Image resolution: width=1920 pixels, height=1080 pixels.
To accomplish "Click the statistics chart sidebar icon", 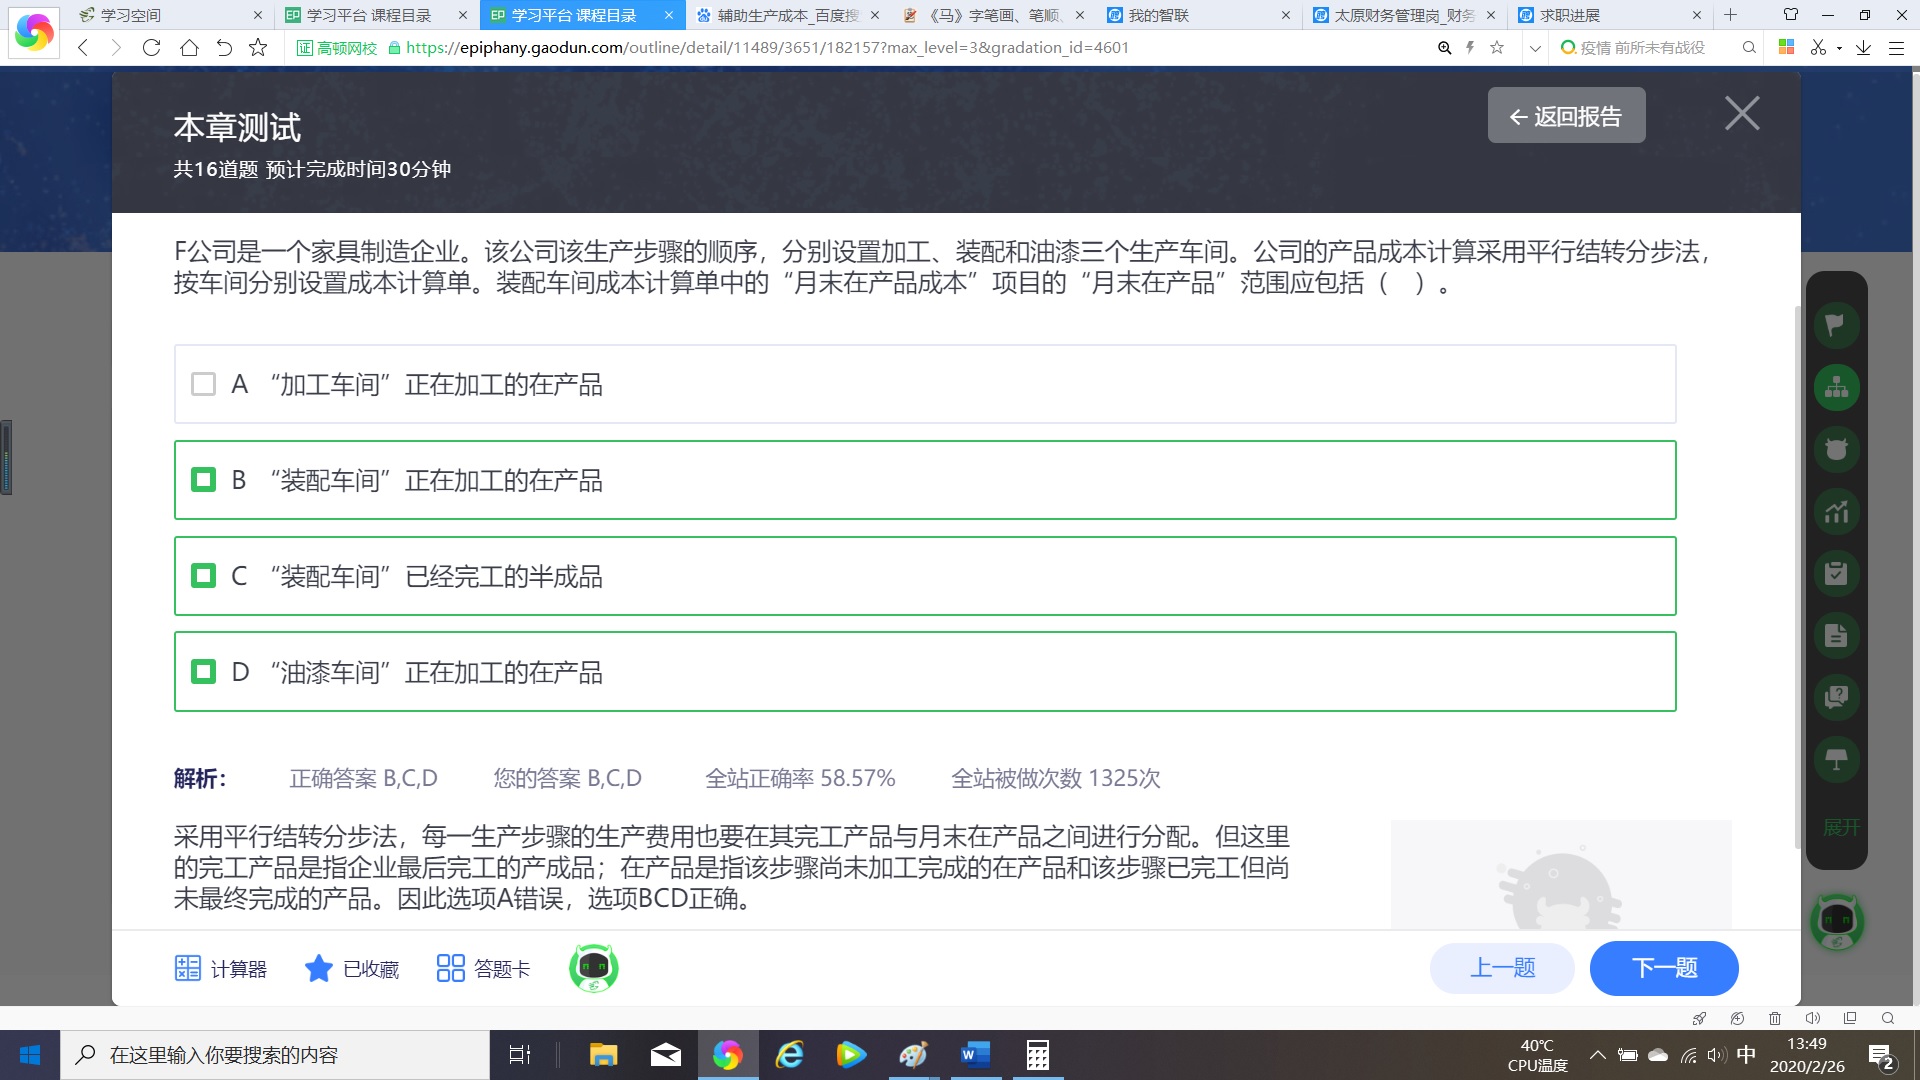I will 1836,512.
